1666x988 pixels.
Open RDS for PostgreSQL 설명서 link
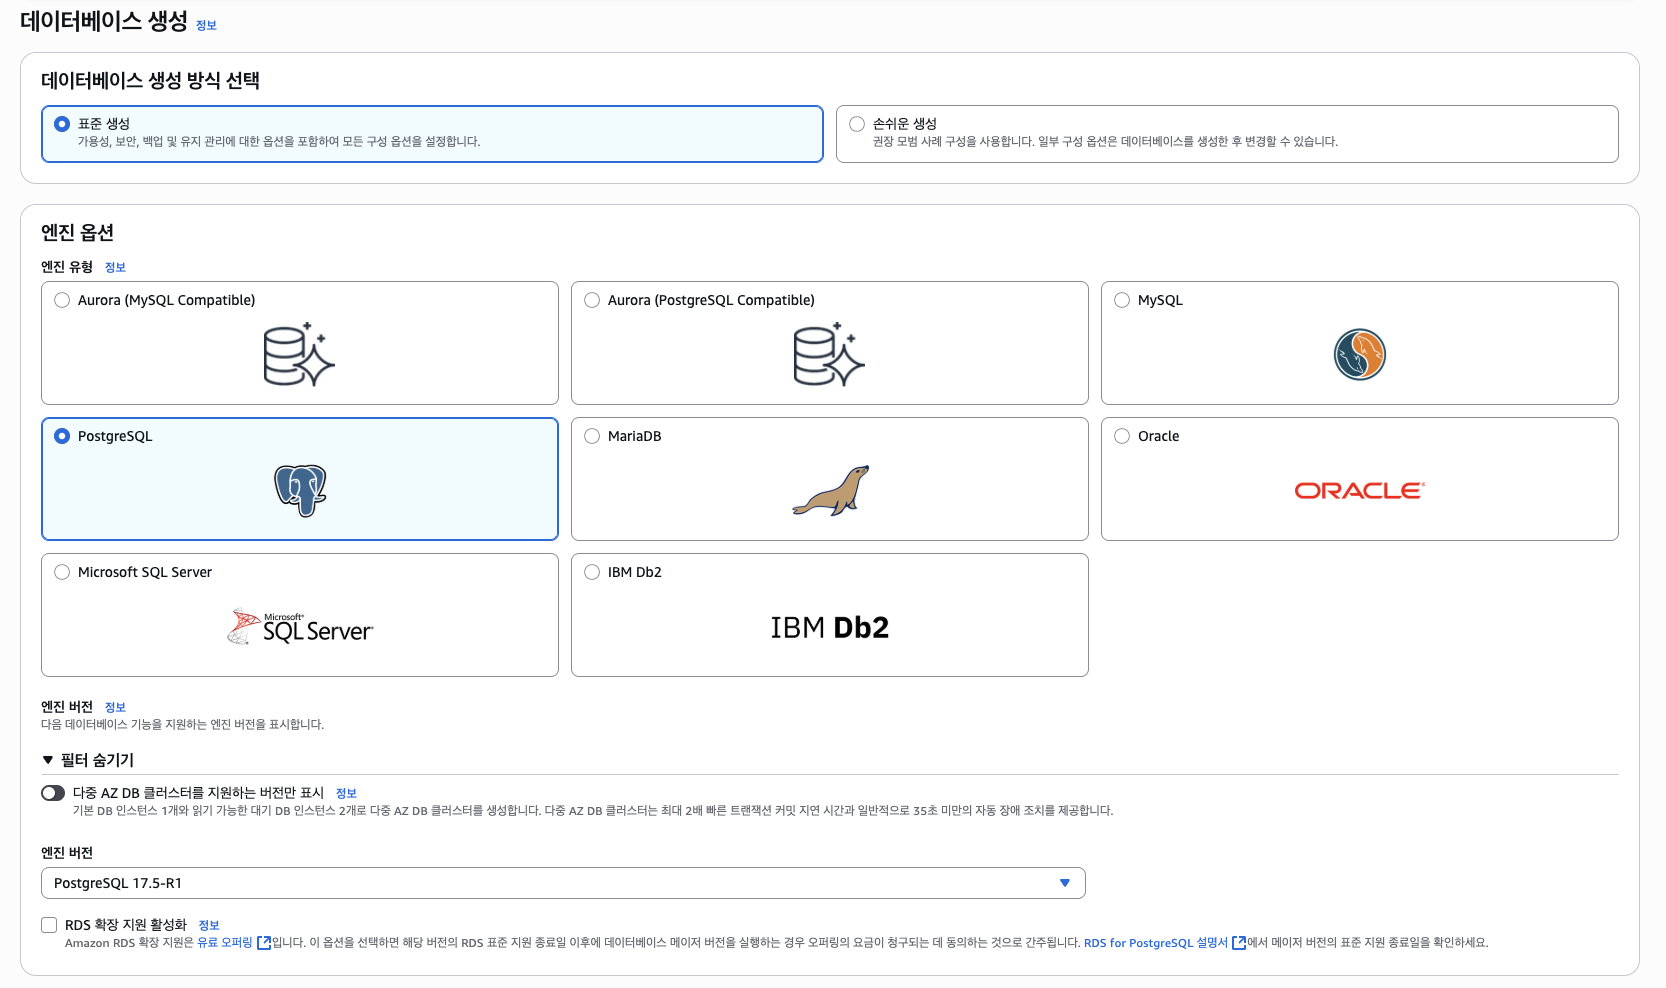coord(1156,942)
